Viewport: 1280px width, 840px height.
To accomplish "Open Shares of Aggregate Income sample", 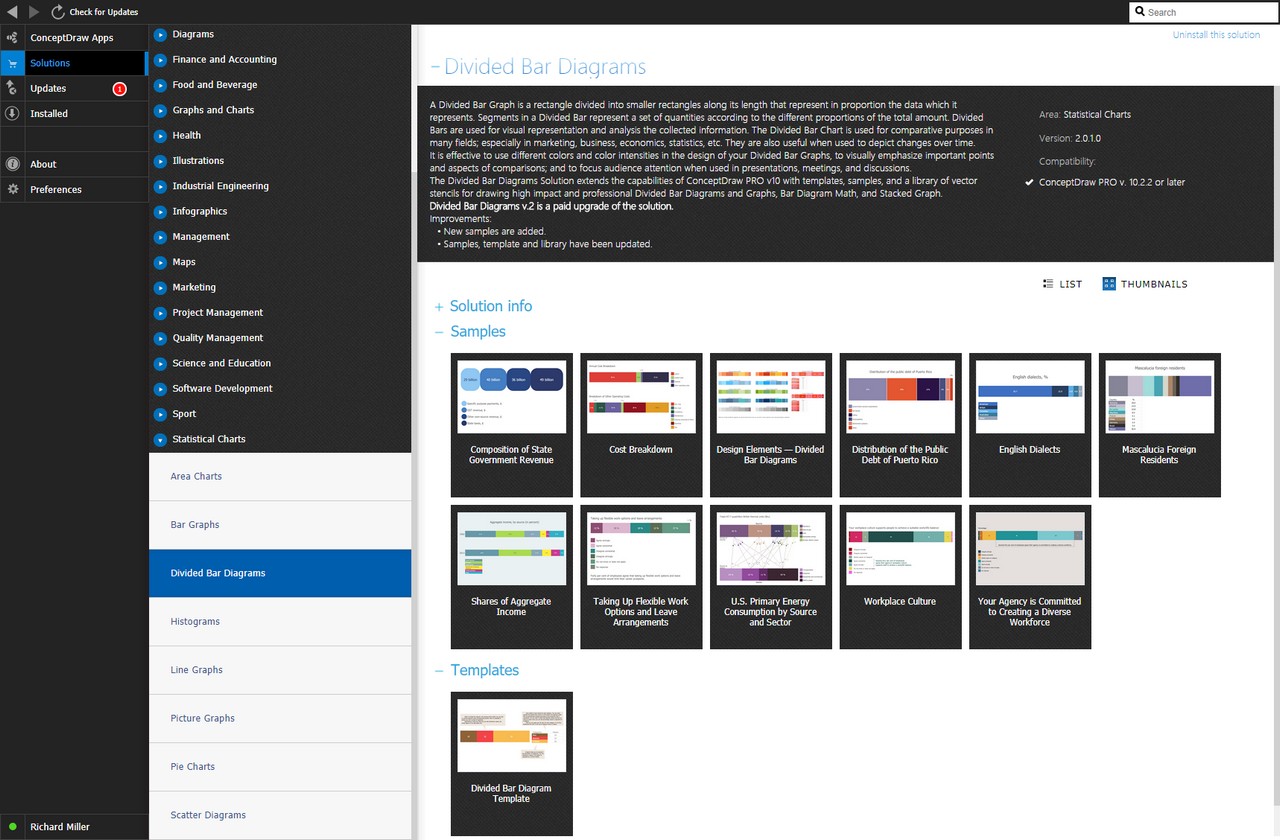I will pyautogui.click(x=512, y=577).
